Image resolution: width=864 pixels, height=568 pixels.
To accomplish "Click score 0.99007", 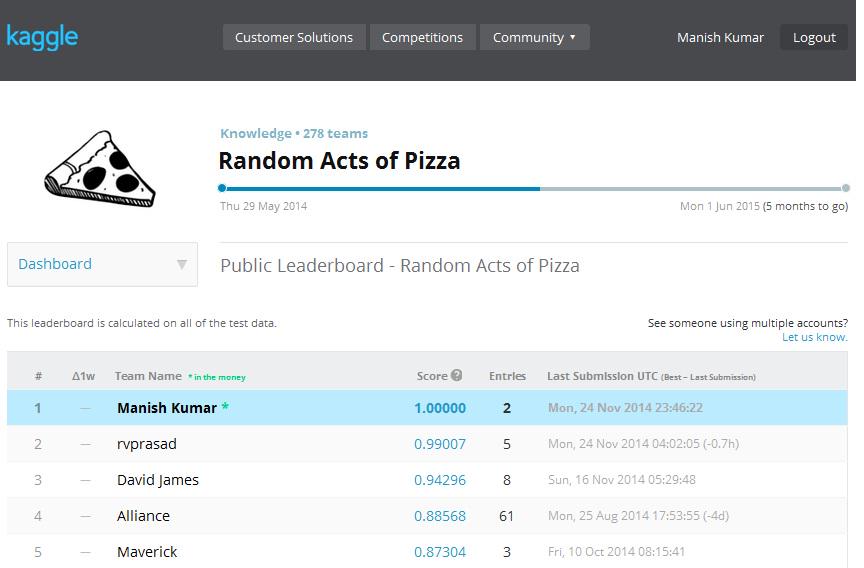I will click(440, 444).
